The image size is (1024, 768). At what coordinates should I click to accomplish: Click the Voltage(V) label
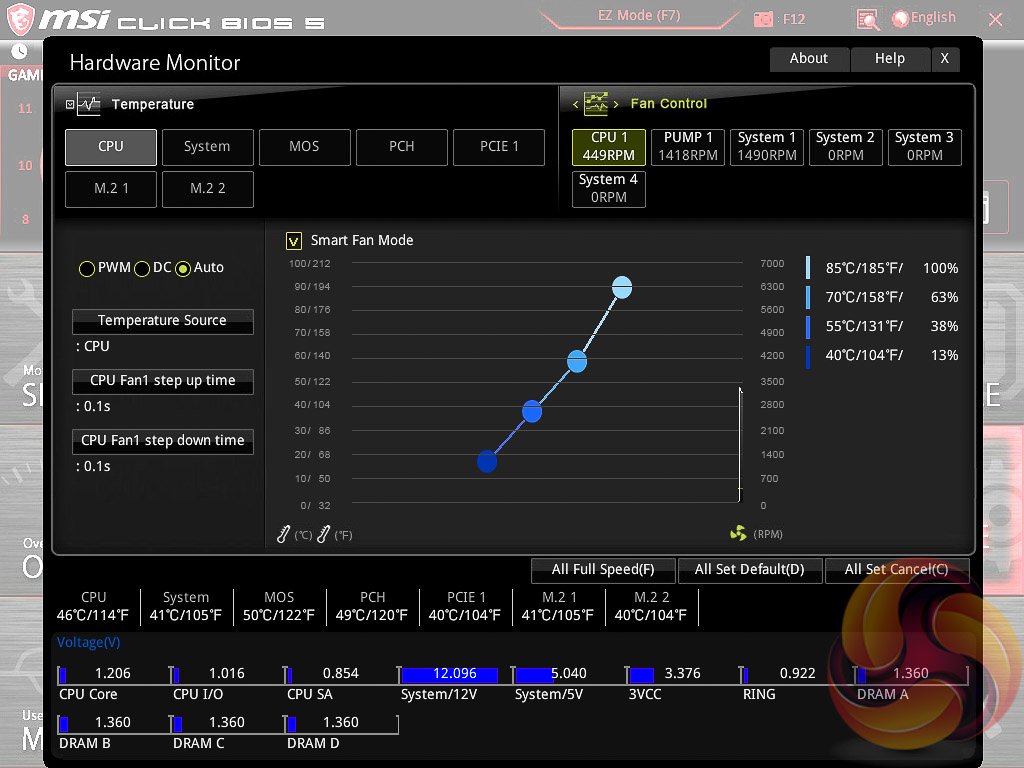(89, 643)
